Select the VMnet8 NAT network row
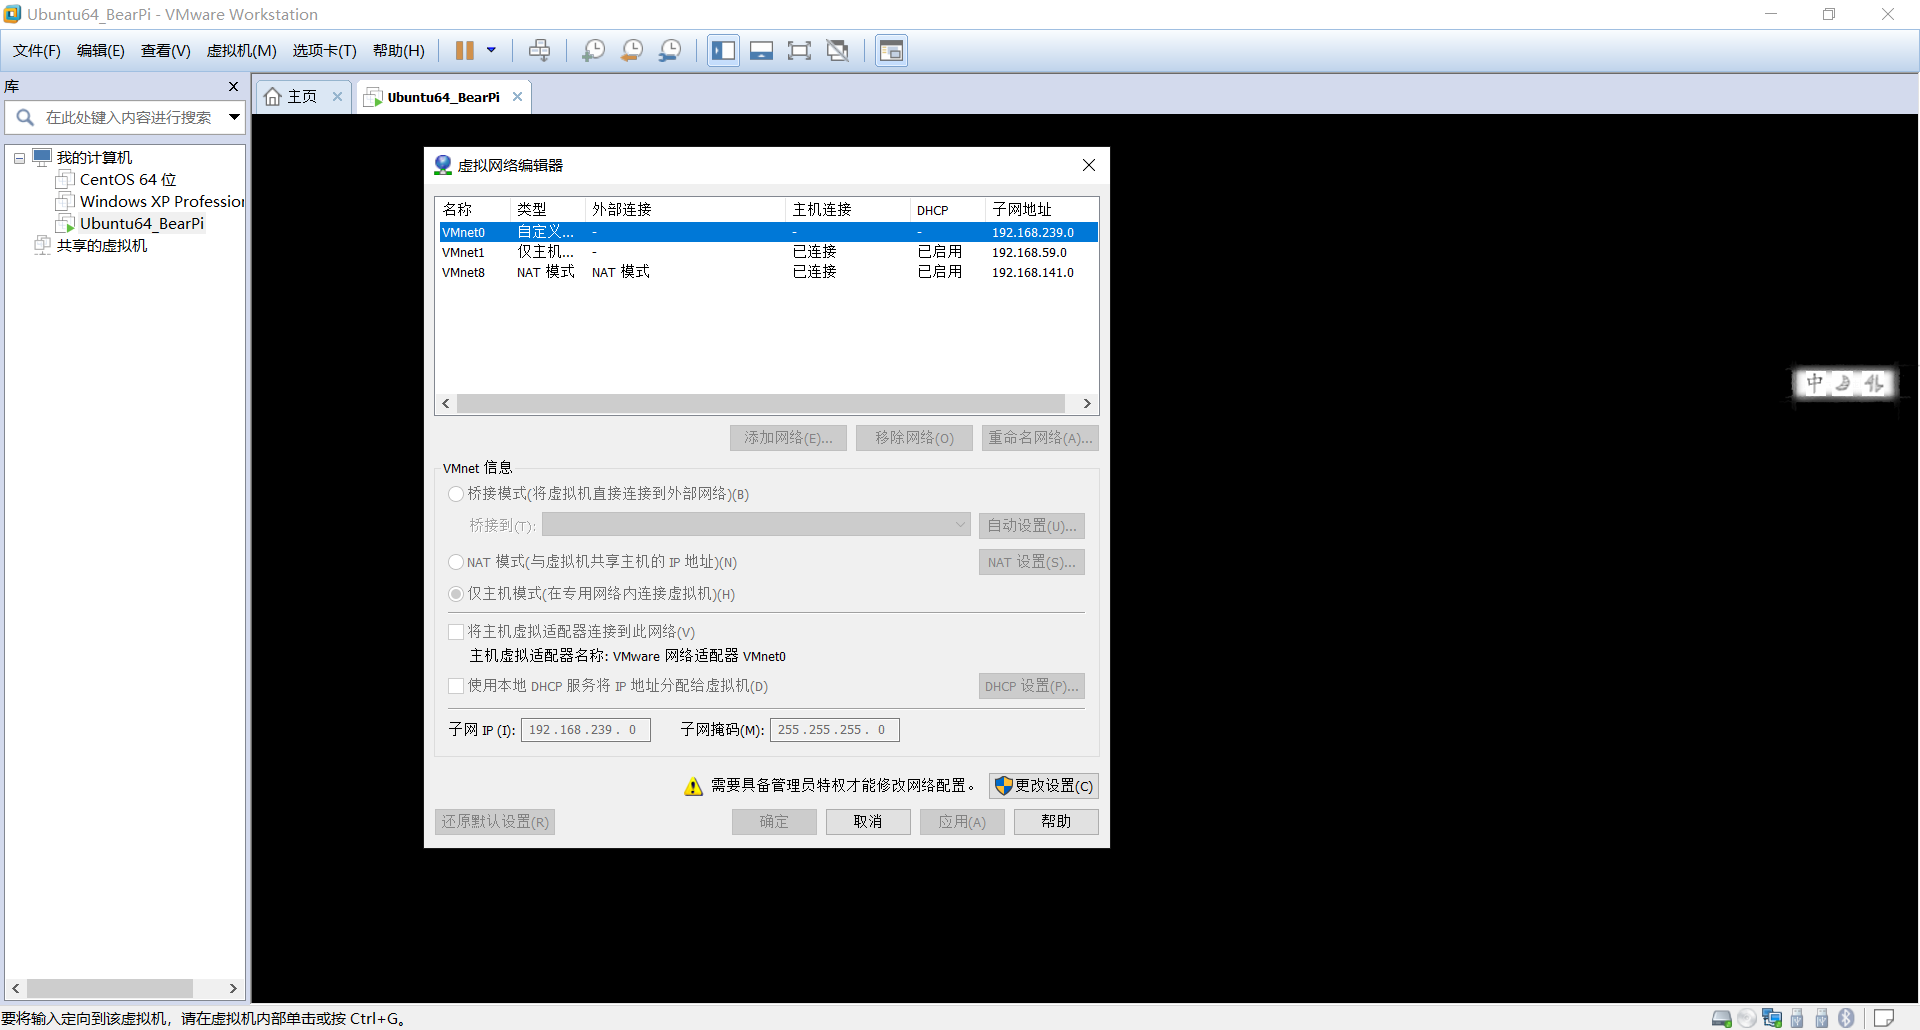This screenshot has width=1920, height=1030. (768, 272)
